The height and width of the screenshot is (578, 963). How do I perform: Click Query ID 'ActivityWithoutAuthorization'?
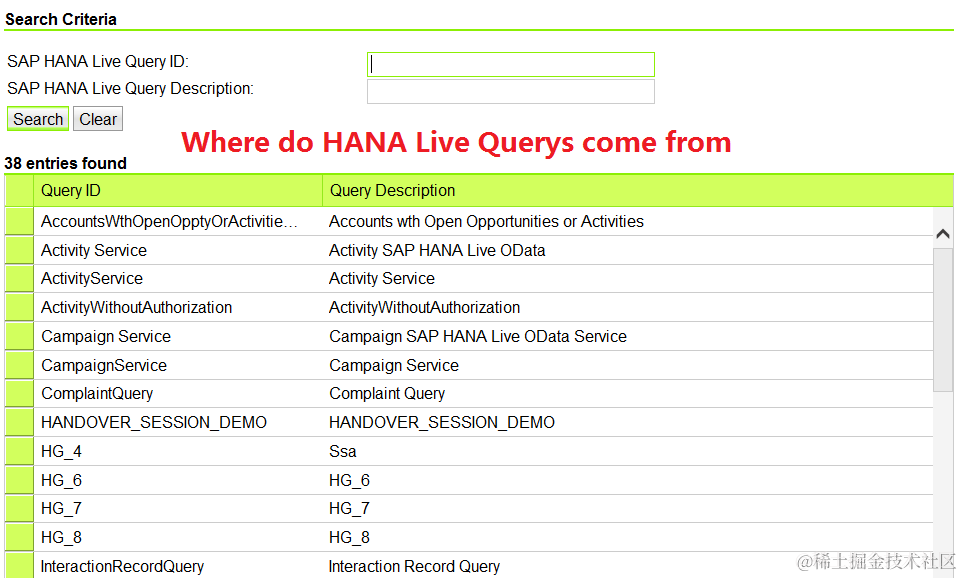(x=136, y=307)
